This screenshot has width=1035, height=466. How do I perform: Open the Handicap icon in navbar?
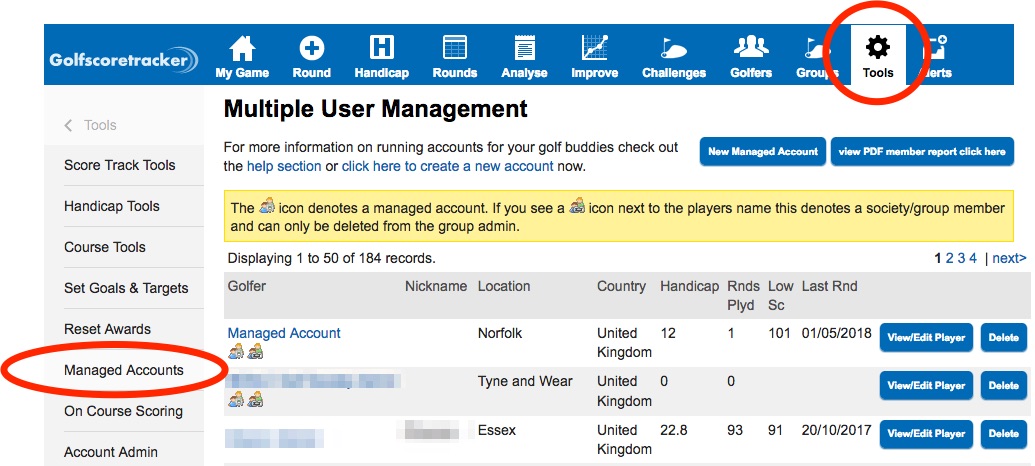pyautogui.click(x=381, y=49)
